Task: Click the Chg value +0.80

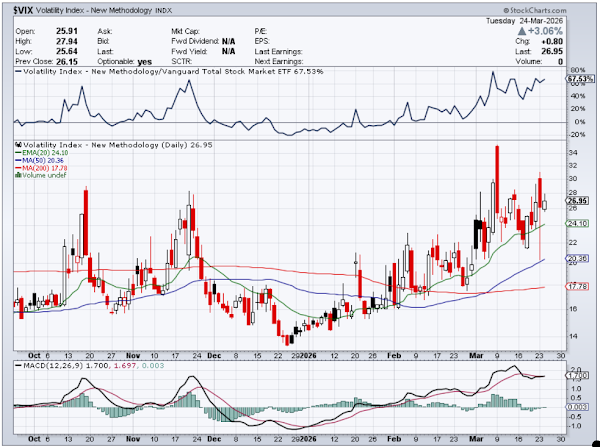Action: pos(552,41)
